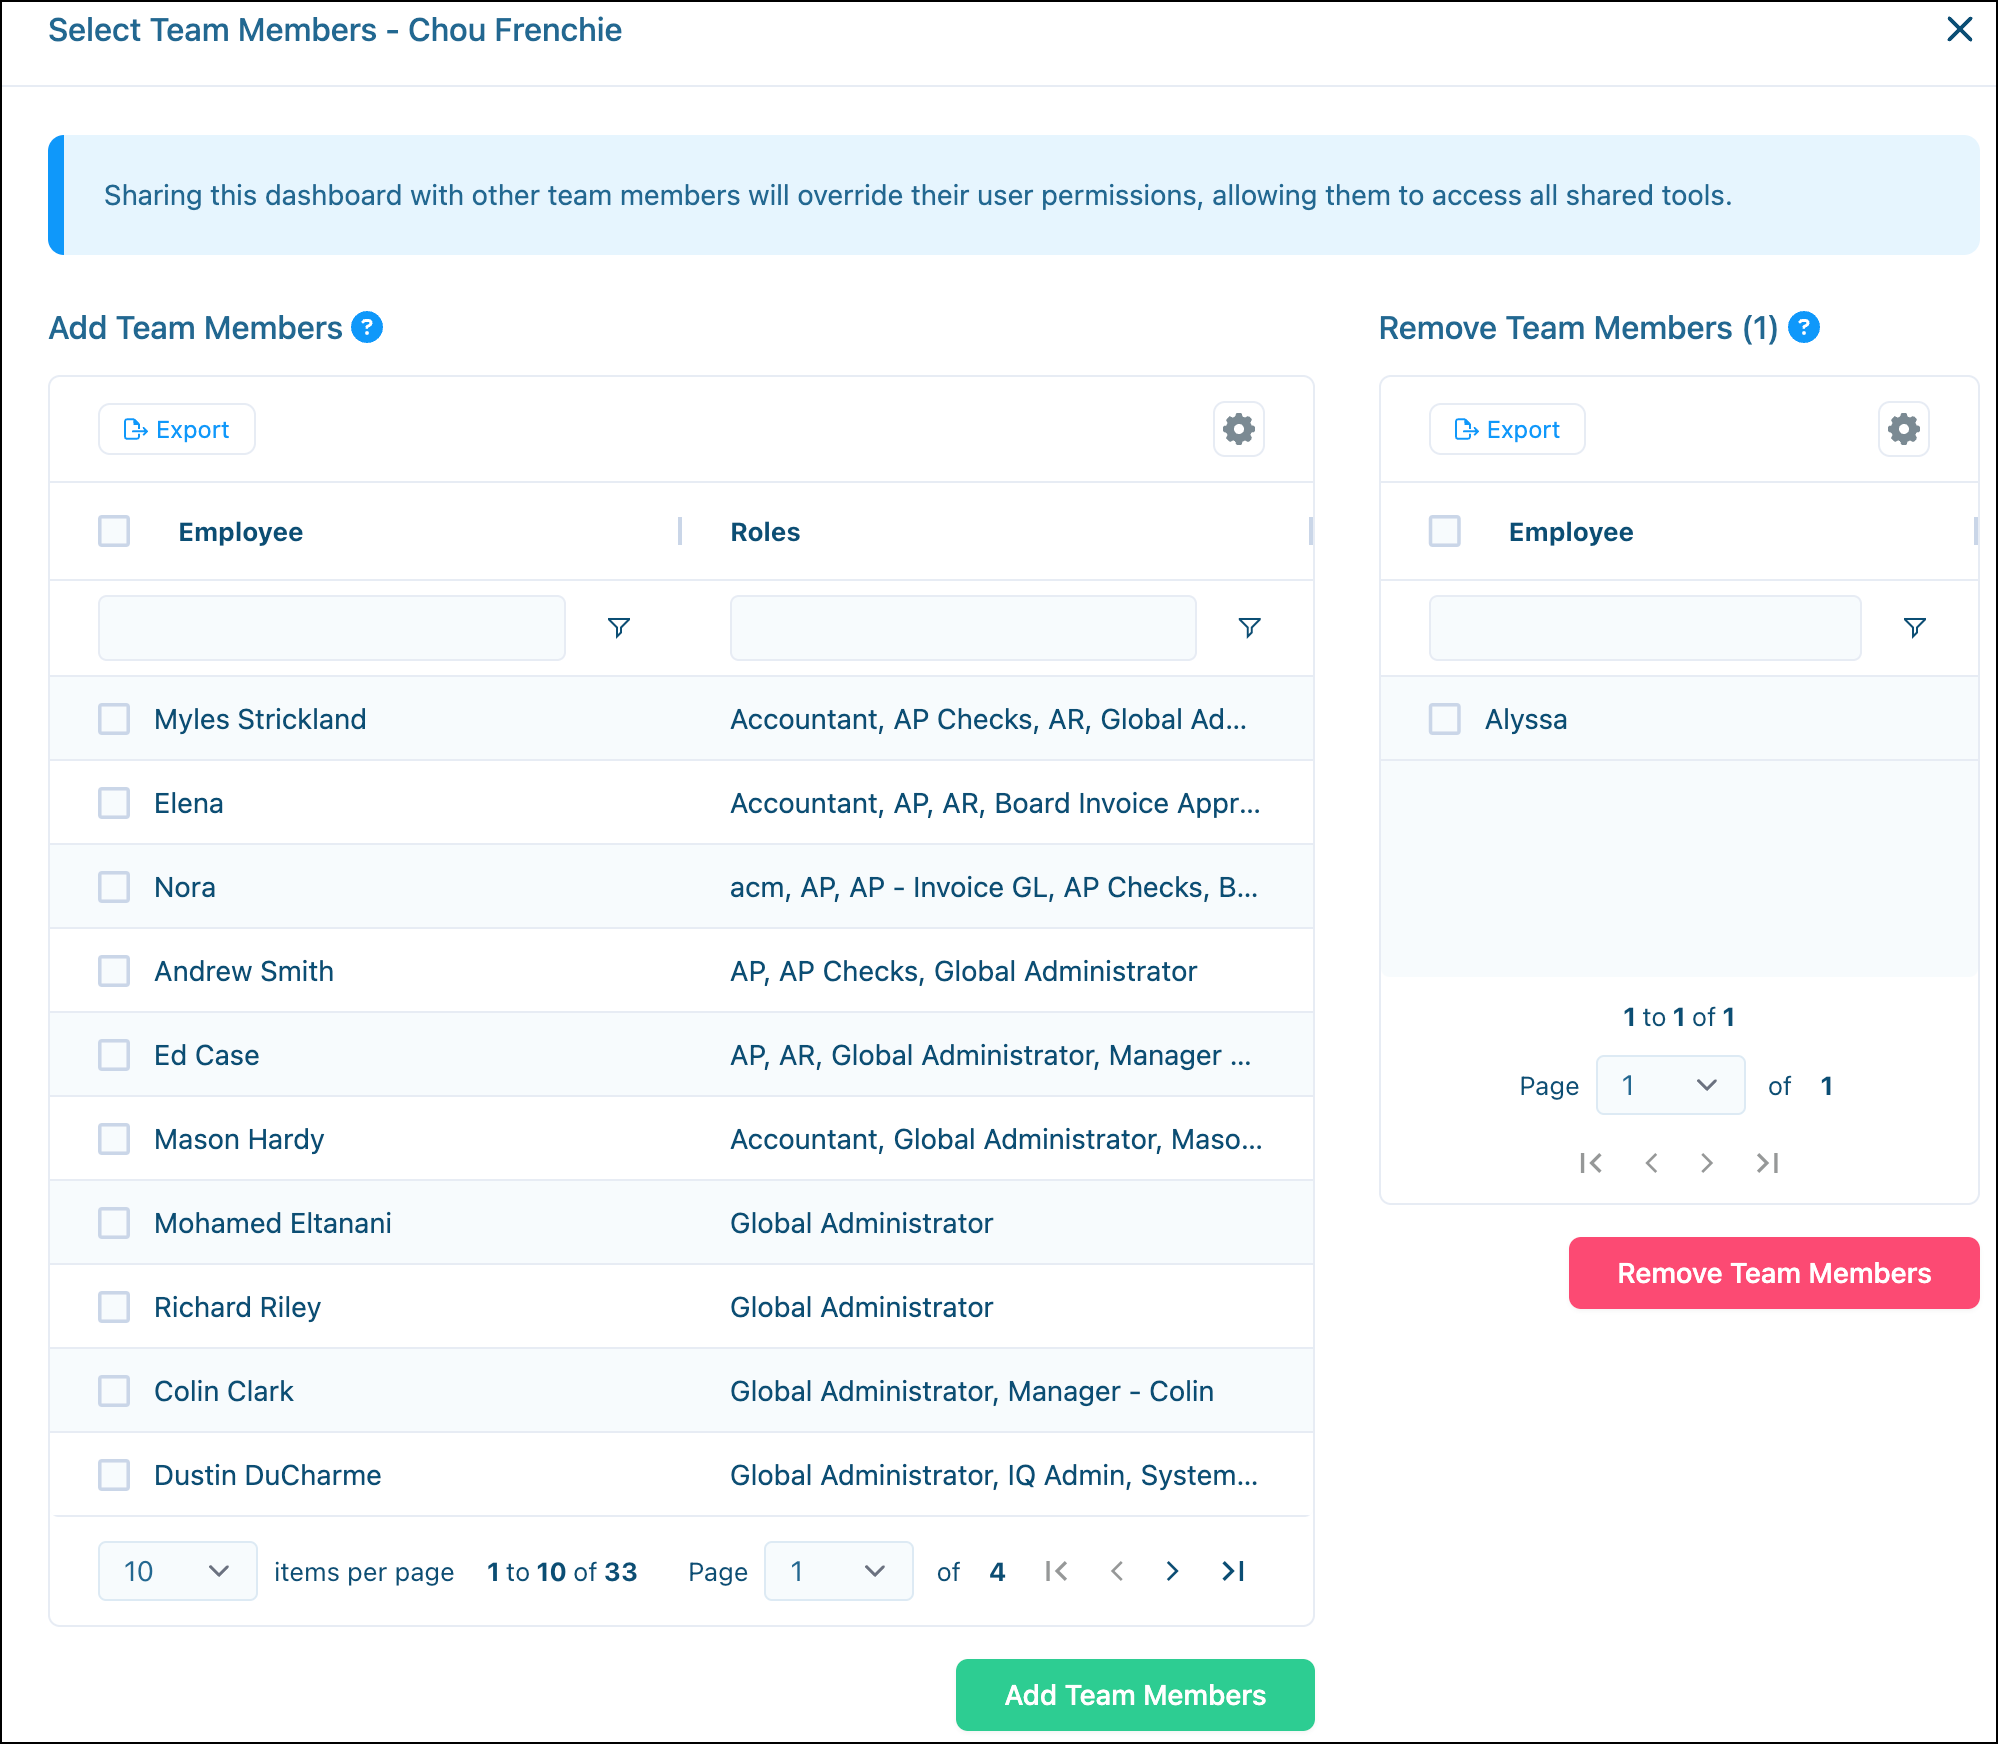
Task: Check the Mason Hardy checkbox
Action: 114,1138
